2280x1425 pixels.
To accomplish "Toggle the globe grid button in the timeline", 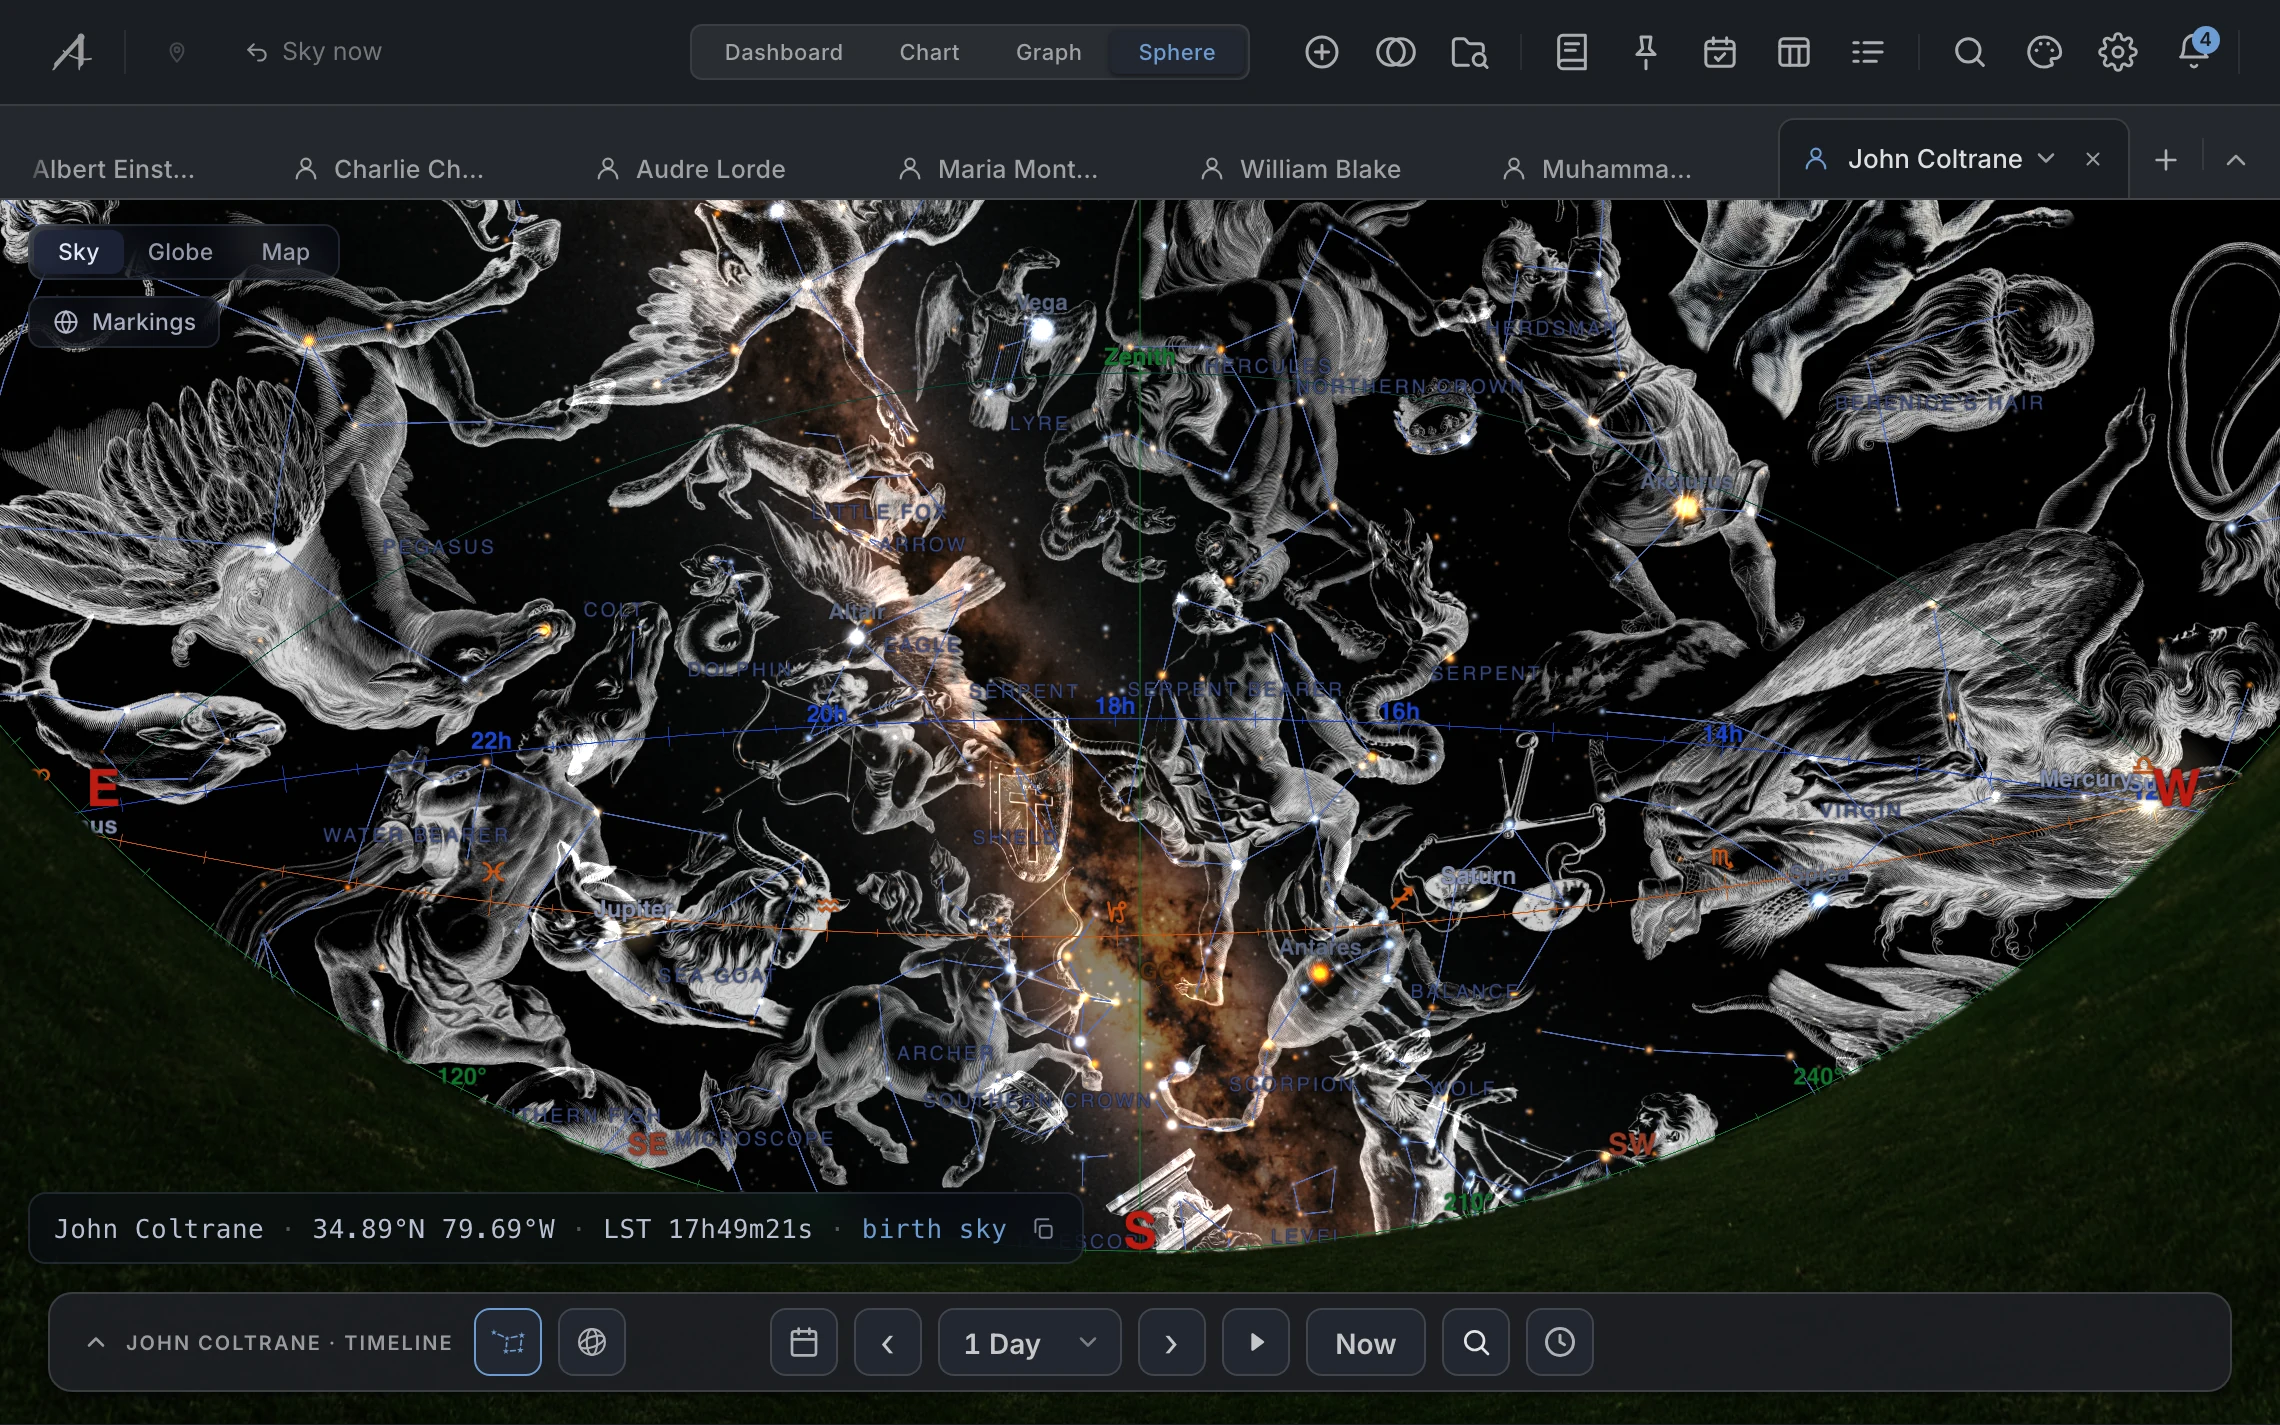I will 592,1342.
